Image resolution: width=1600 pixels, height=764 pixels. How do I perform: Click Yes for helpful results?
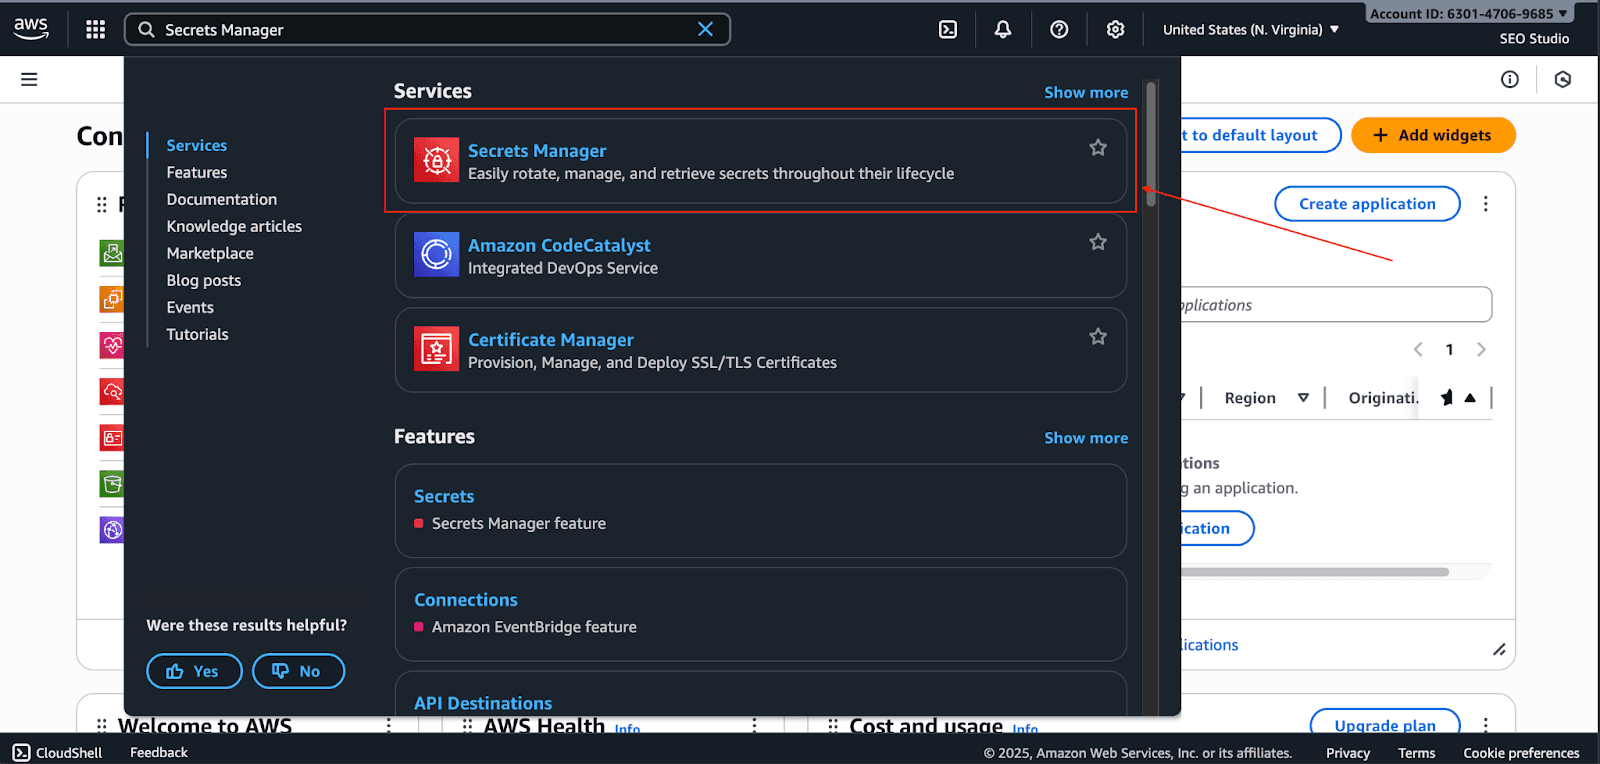(x=194, y=671)
